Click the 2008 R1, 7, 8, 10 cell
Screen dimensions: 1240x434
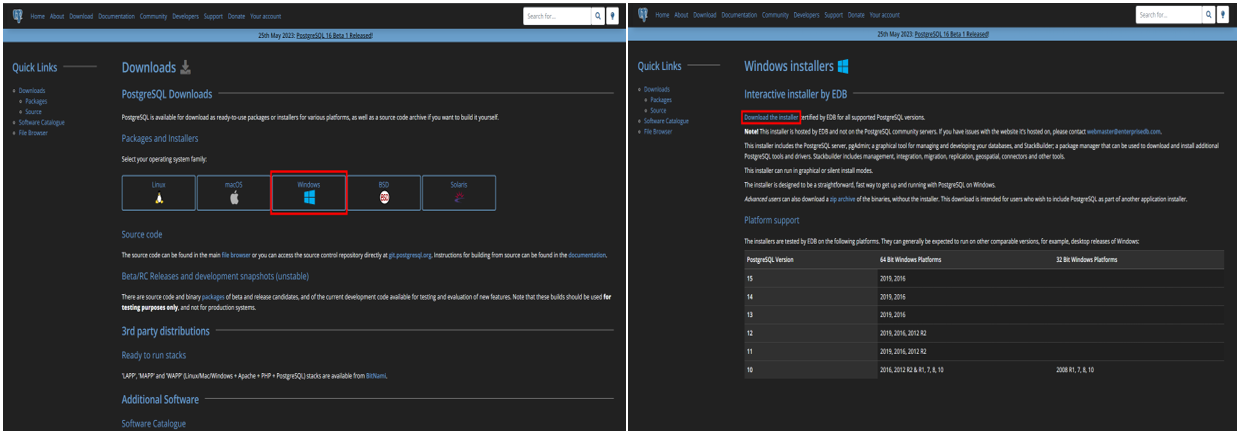click(x=1076, y=369)
